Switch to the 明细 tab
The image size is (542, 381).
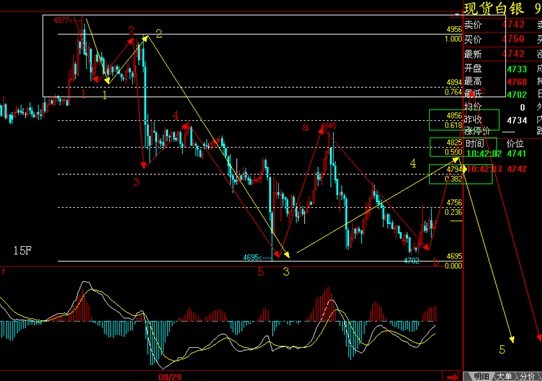click(481, 377)
